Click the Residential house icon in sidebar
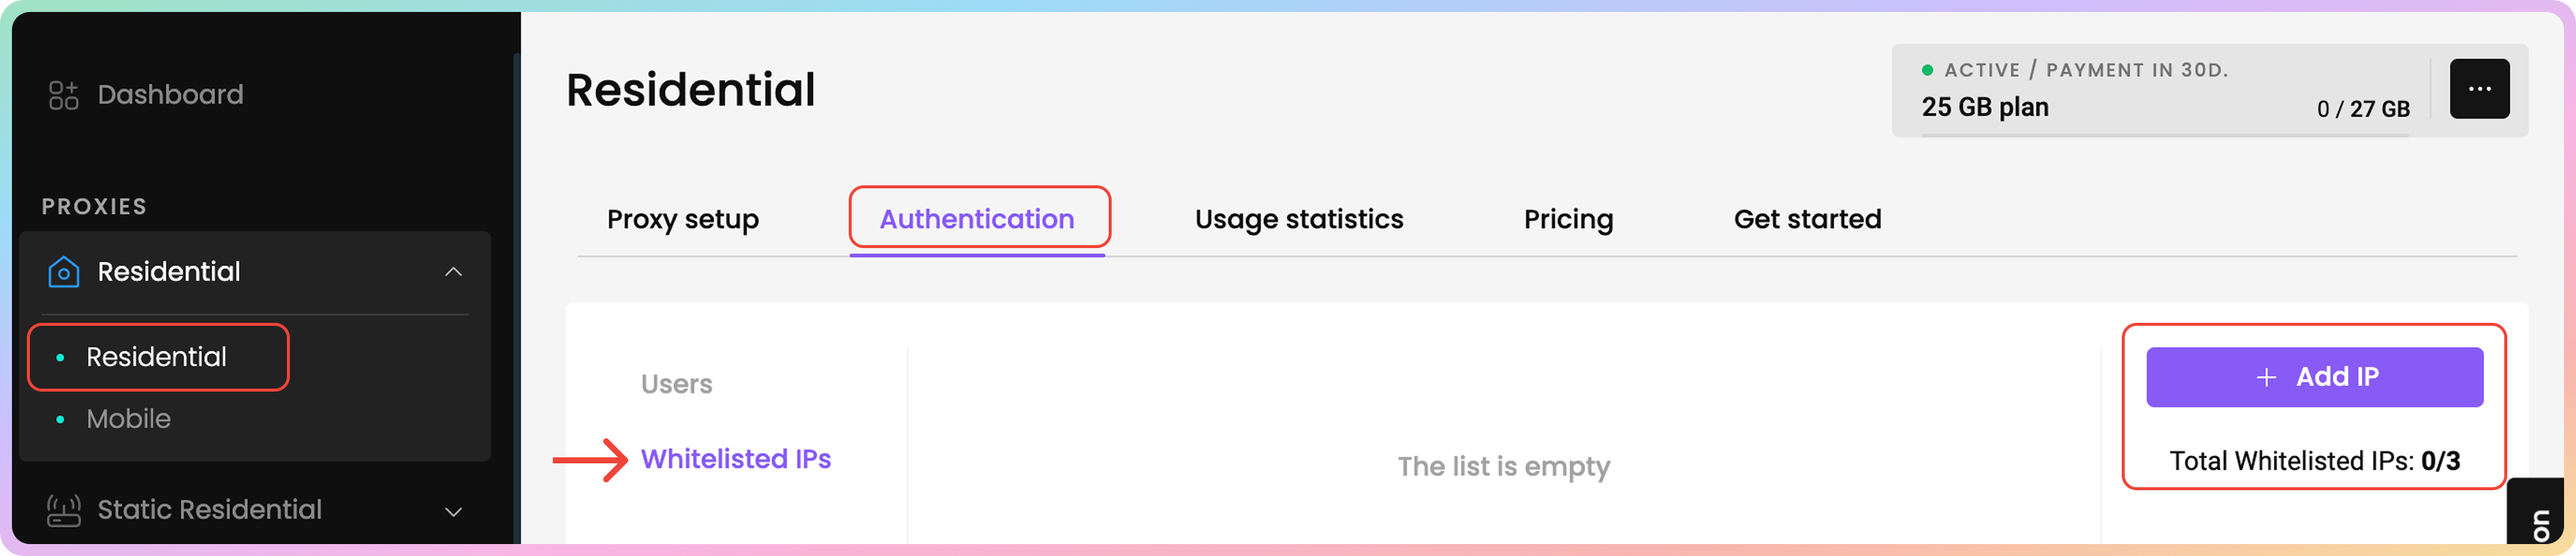This screenshot has width=2576, height=556. (x=64, y=272)
